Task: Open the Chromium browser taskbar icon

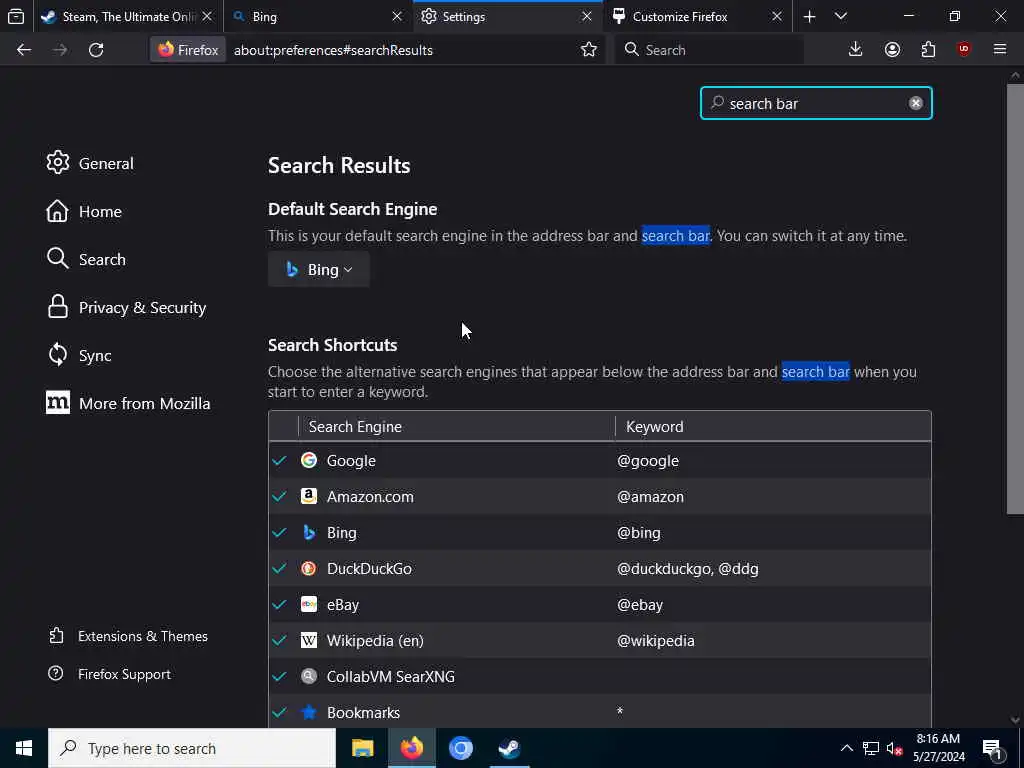Action: click(460, 748)
